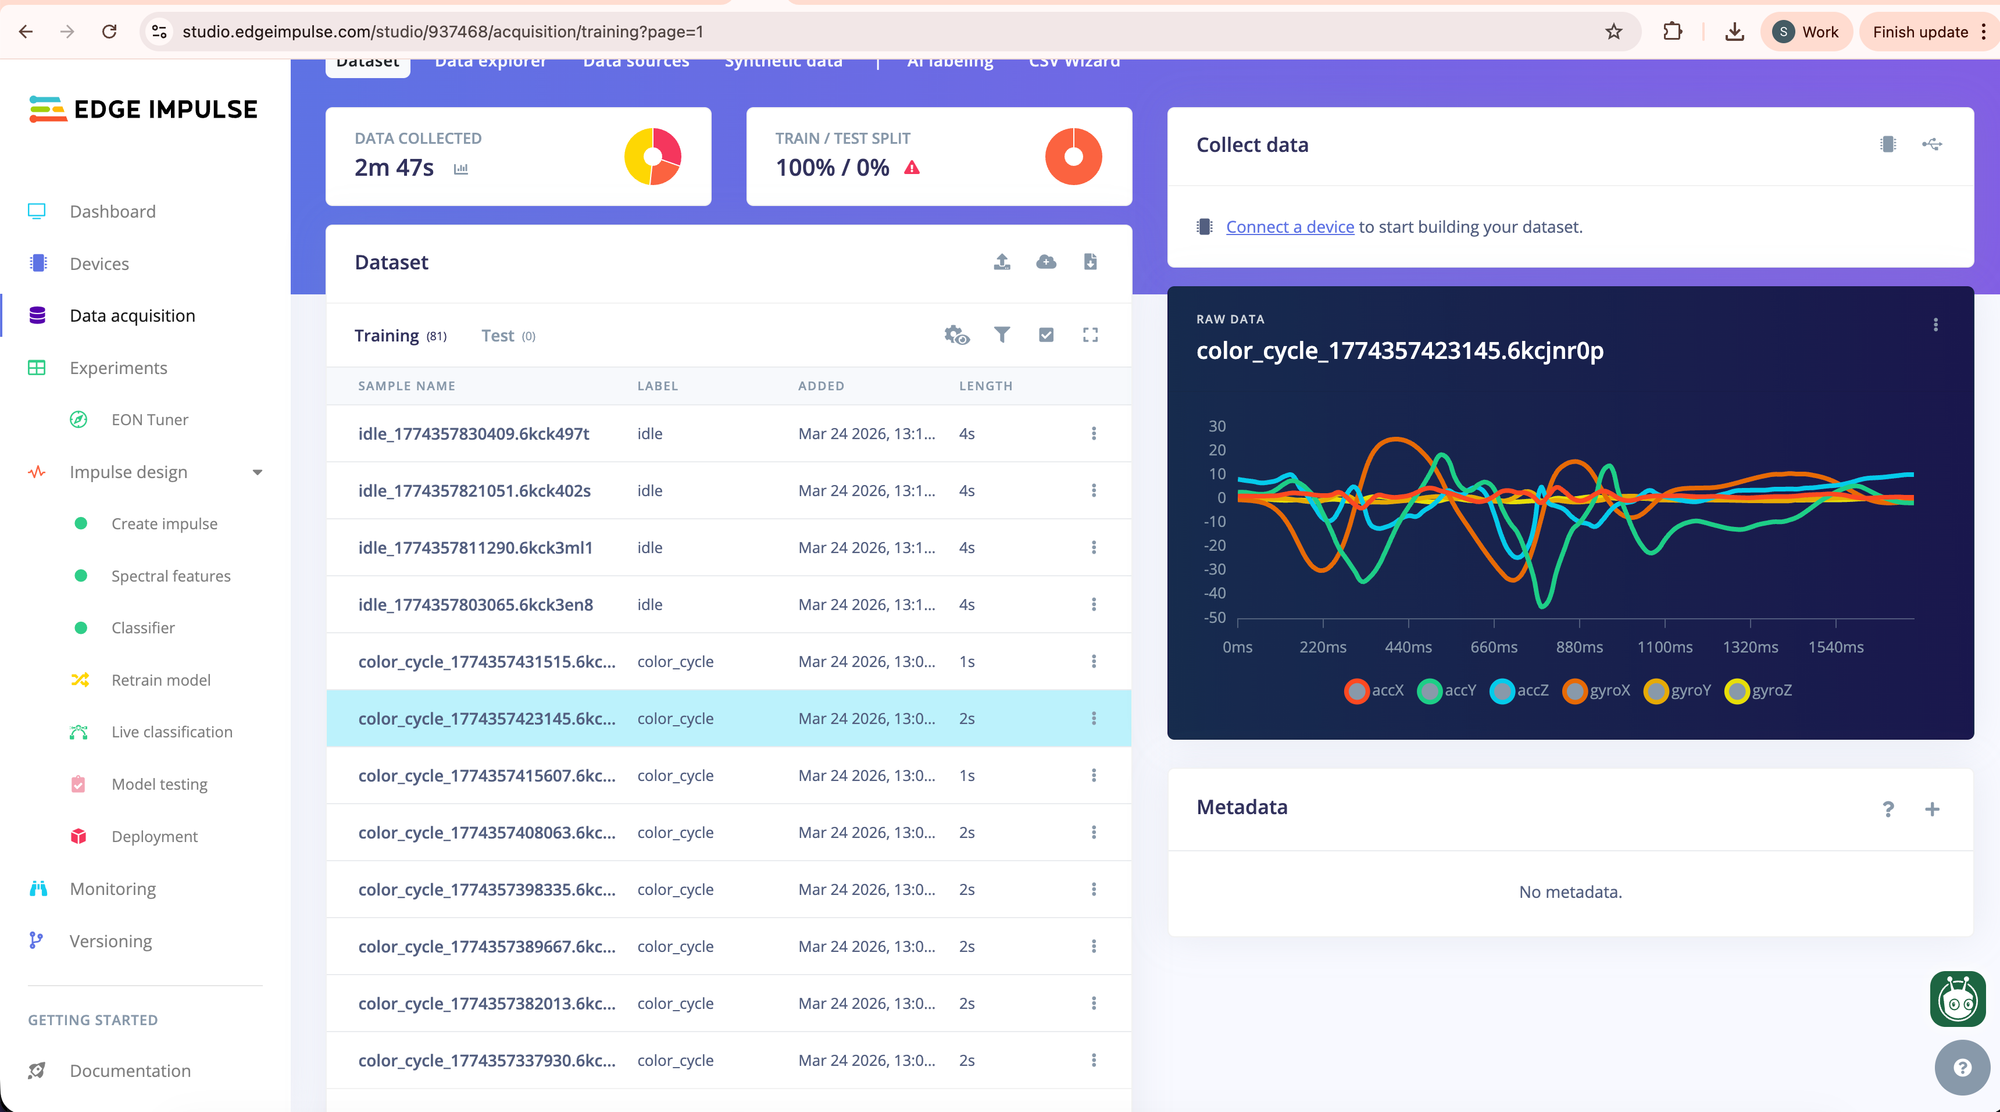This screenshot has height=1112, width=2000.
Task: Open the Data explorer tab
Action: point(490,64)
